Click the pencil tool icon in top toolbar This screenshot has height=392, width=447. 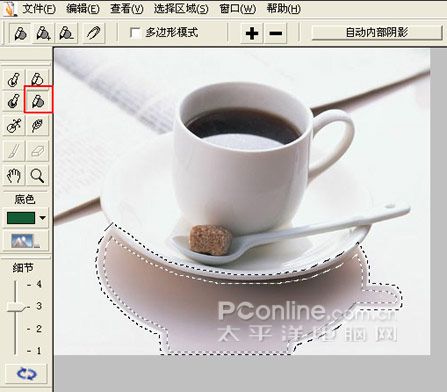point(94,33)
